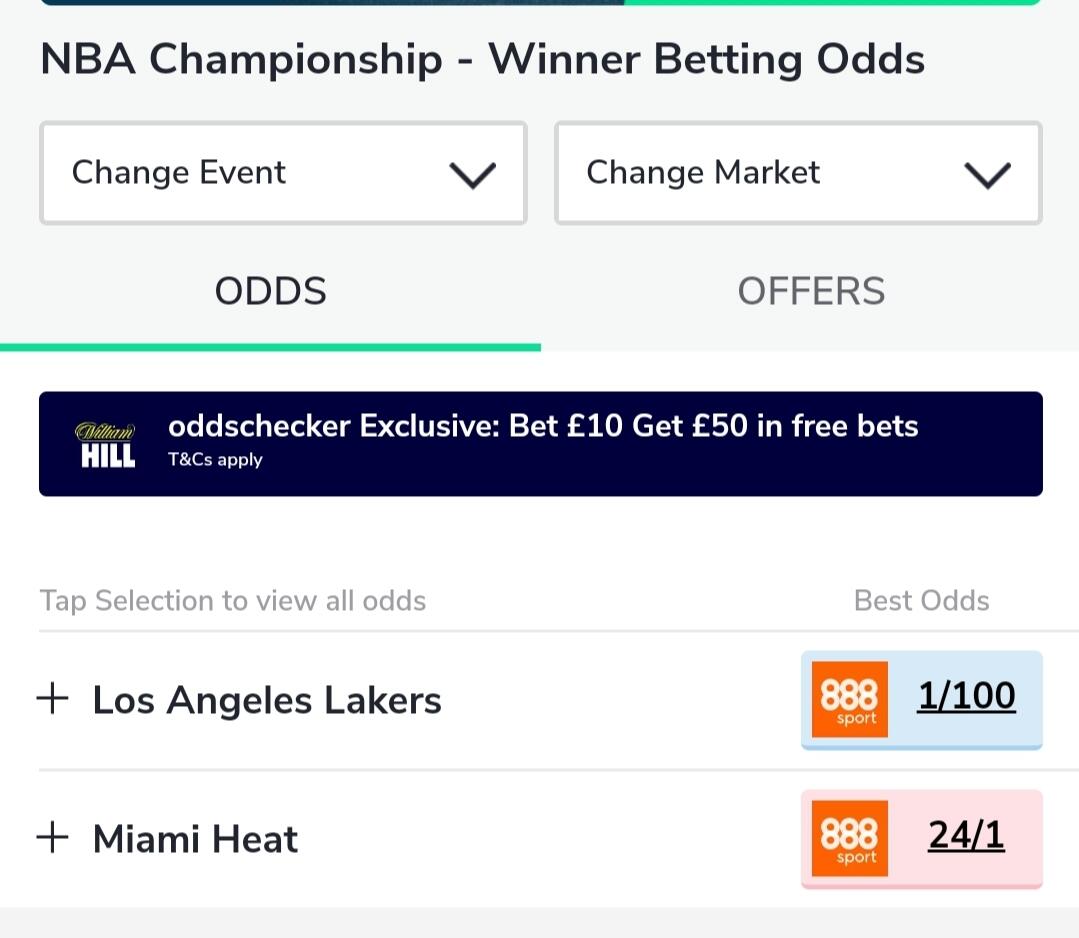The height and width of the screenshot is (938, 1079).
Task: Switch to the OFFERS tab
Action: point(810,292)
